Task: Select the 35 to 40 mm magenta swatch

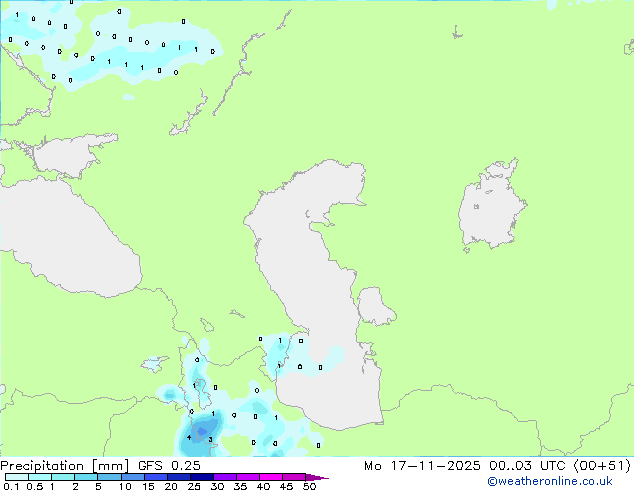Action: click(248, 477)
